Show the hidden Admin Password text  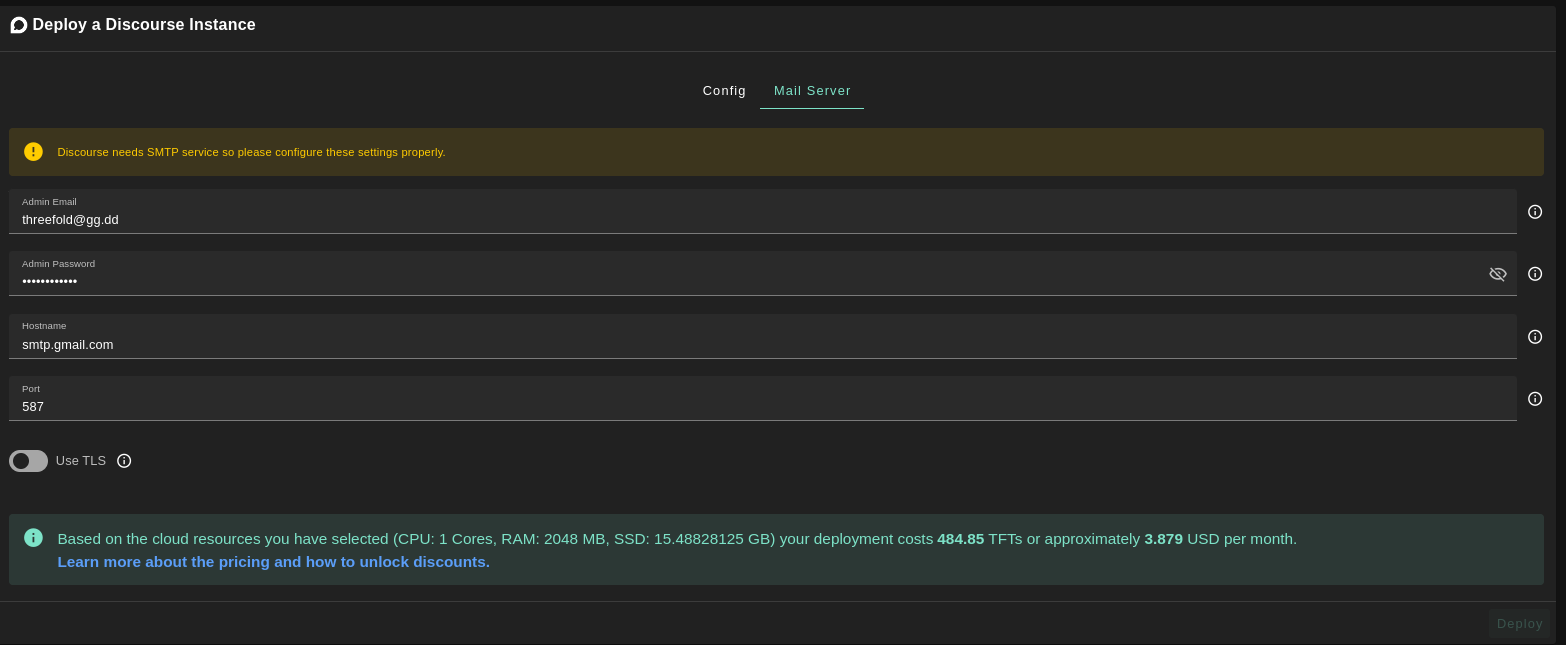1497,274
